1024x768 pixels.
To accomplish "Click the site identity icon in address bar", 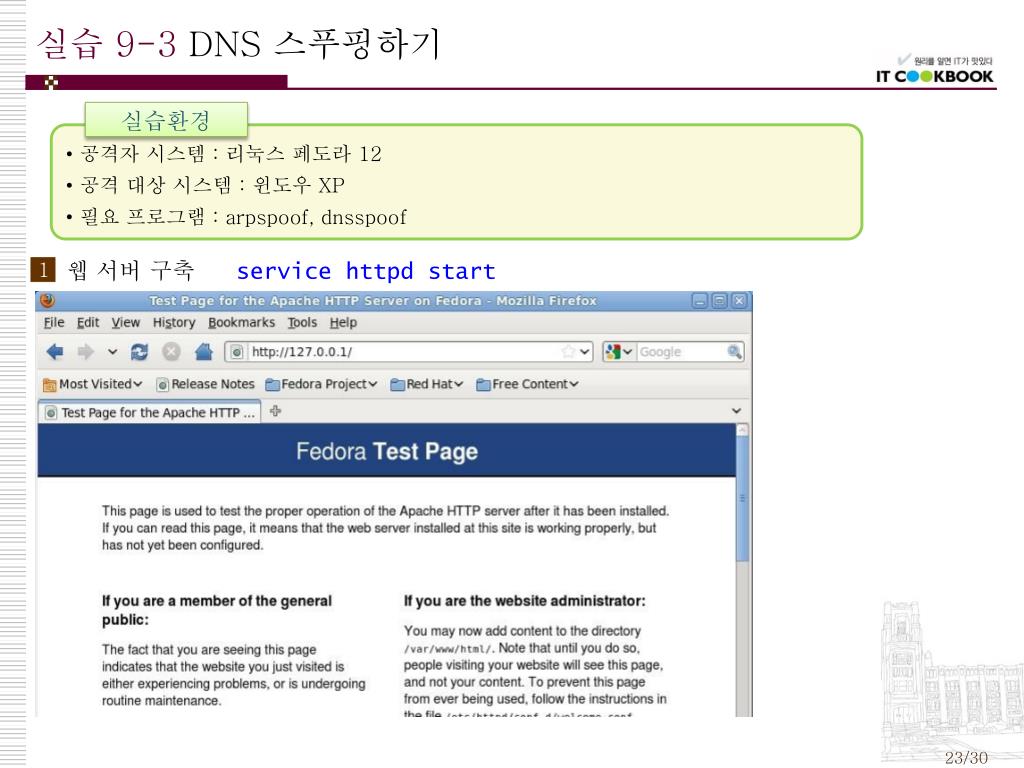I will tap(236, 352).
